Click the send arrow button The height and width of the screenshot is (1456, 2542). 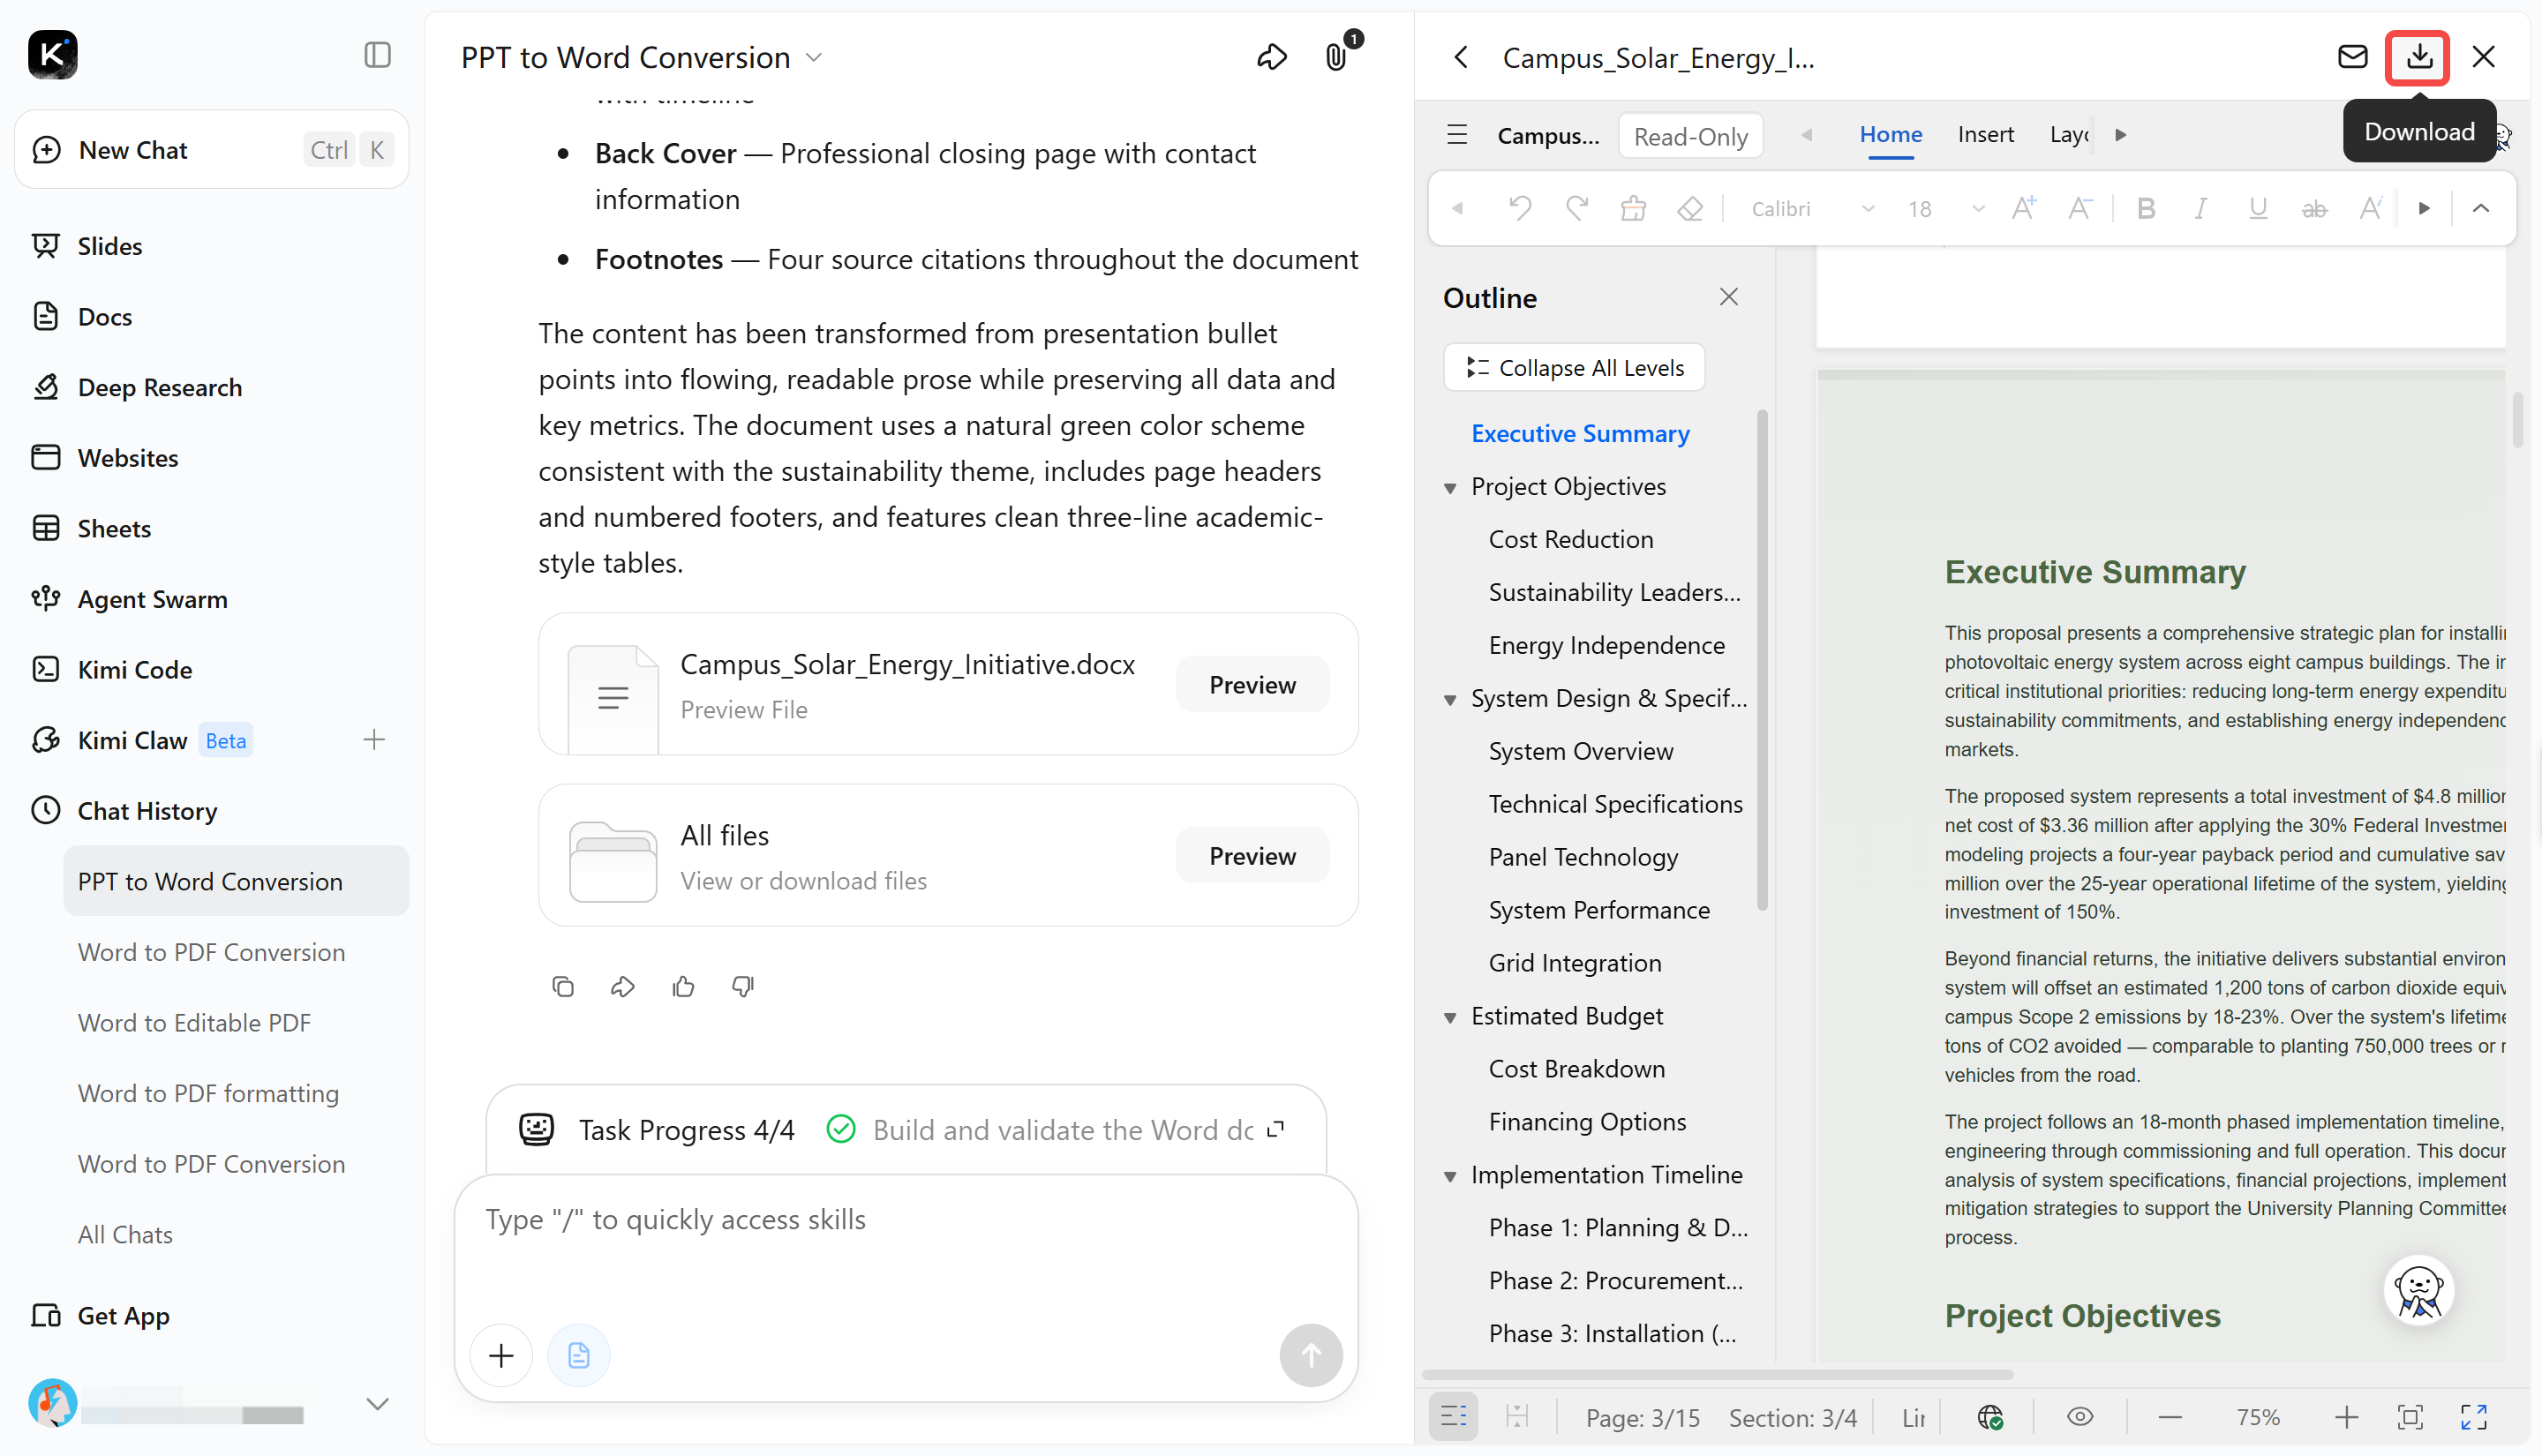tap(1310, 1355)
